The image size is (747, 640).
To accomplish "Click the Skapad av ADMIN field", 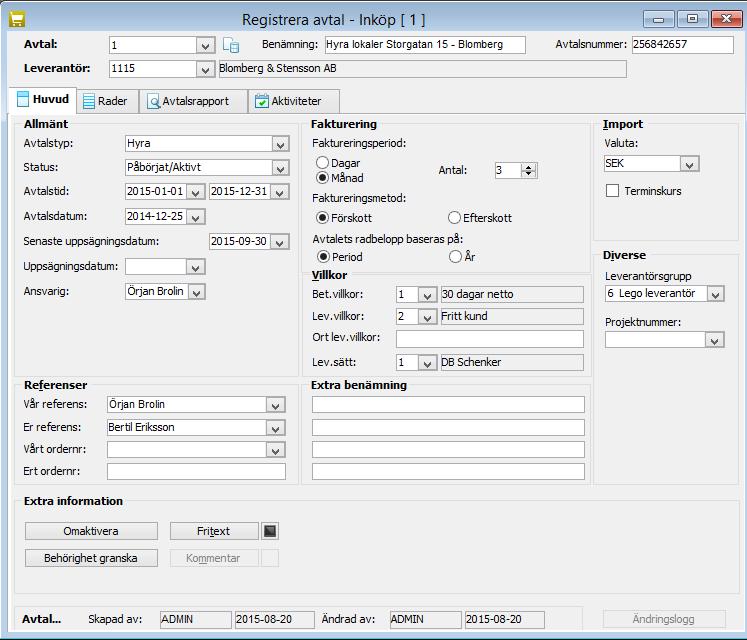I will coord(195,620).
